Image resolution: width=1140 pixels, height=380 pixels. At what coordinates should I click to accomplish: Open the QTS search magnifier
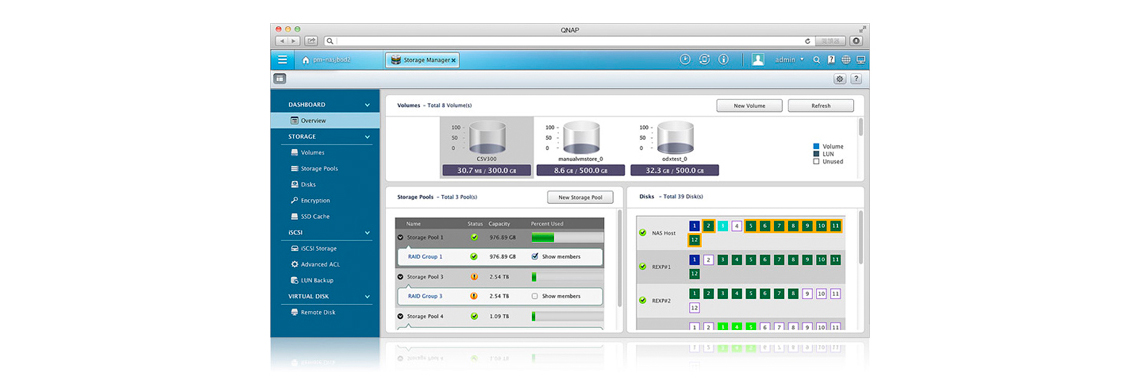coord(816,60)
